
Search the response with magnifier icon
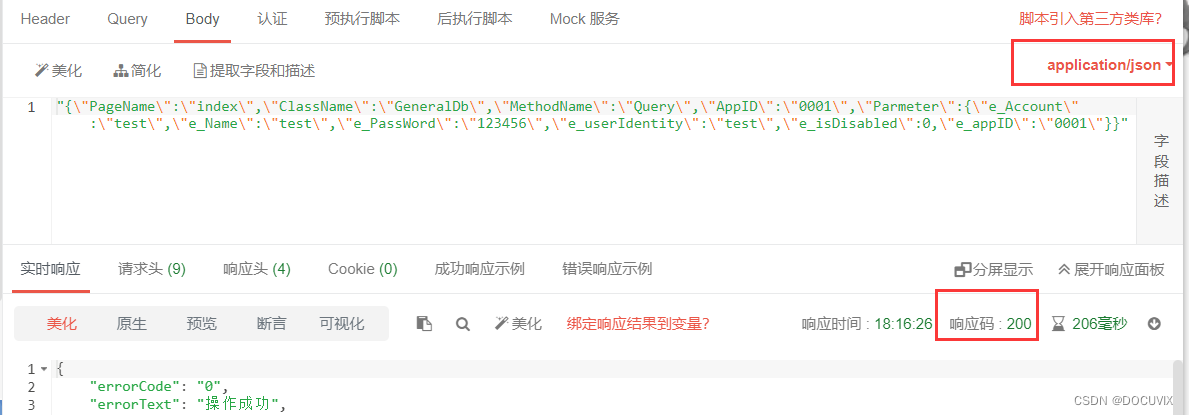coord(463,324)
